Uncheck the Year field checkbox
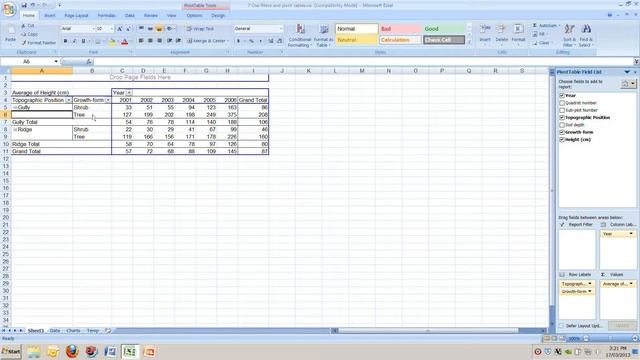 (562, 96)
